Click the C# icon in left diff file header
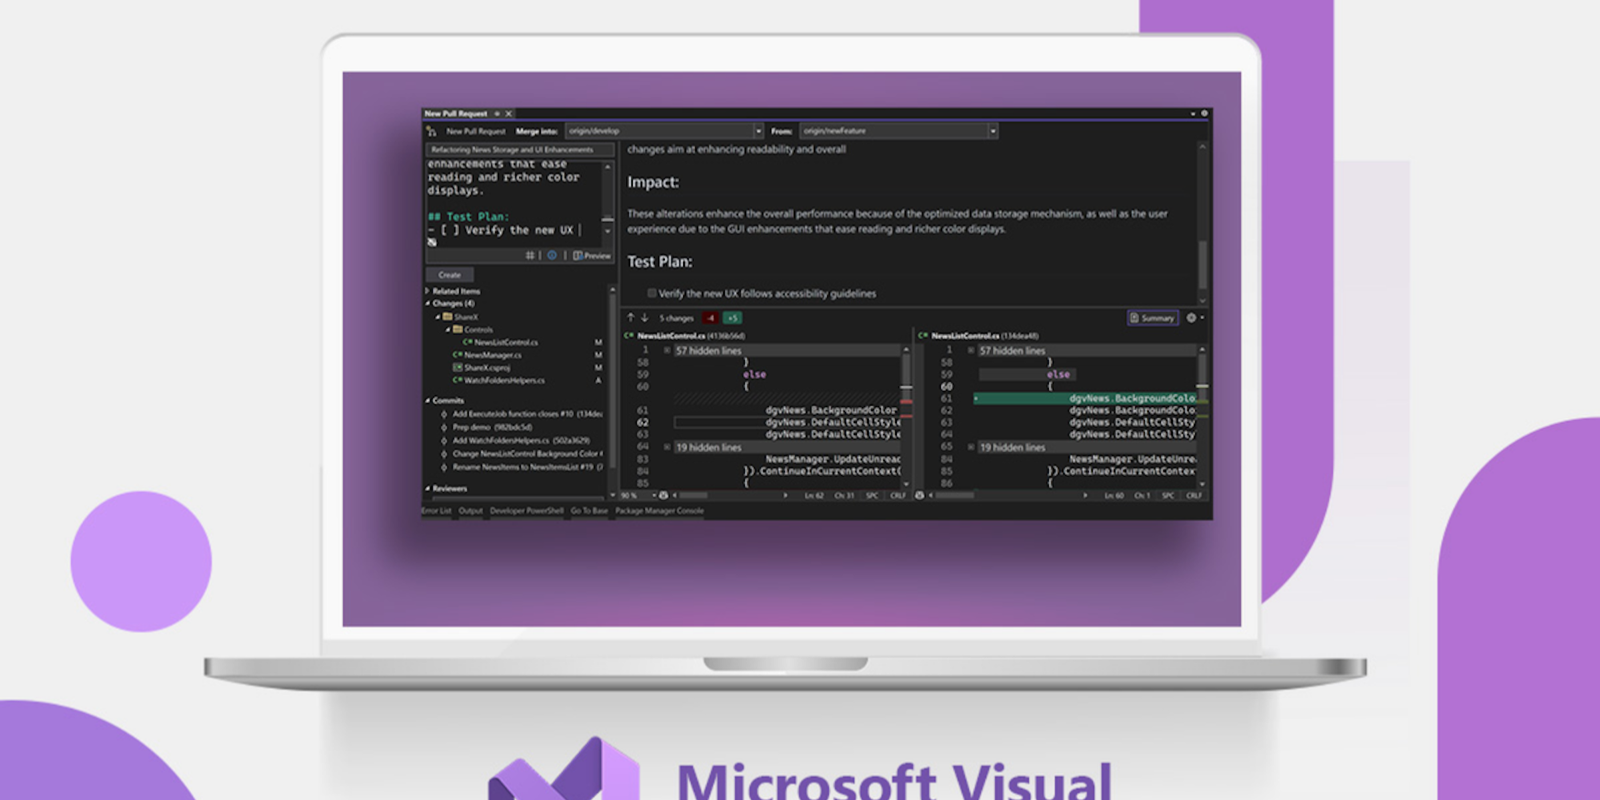The height and width of the screenshot is (800, 1600). point(629,336)
